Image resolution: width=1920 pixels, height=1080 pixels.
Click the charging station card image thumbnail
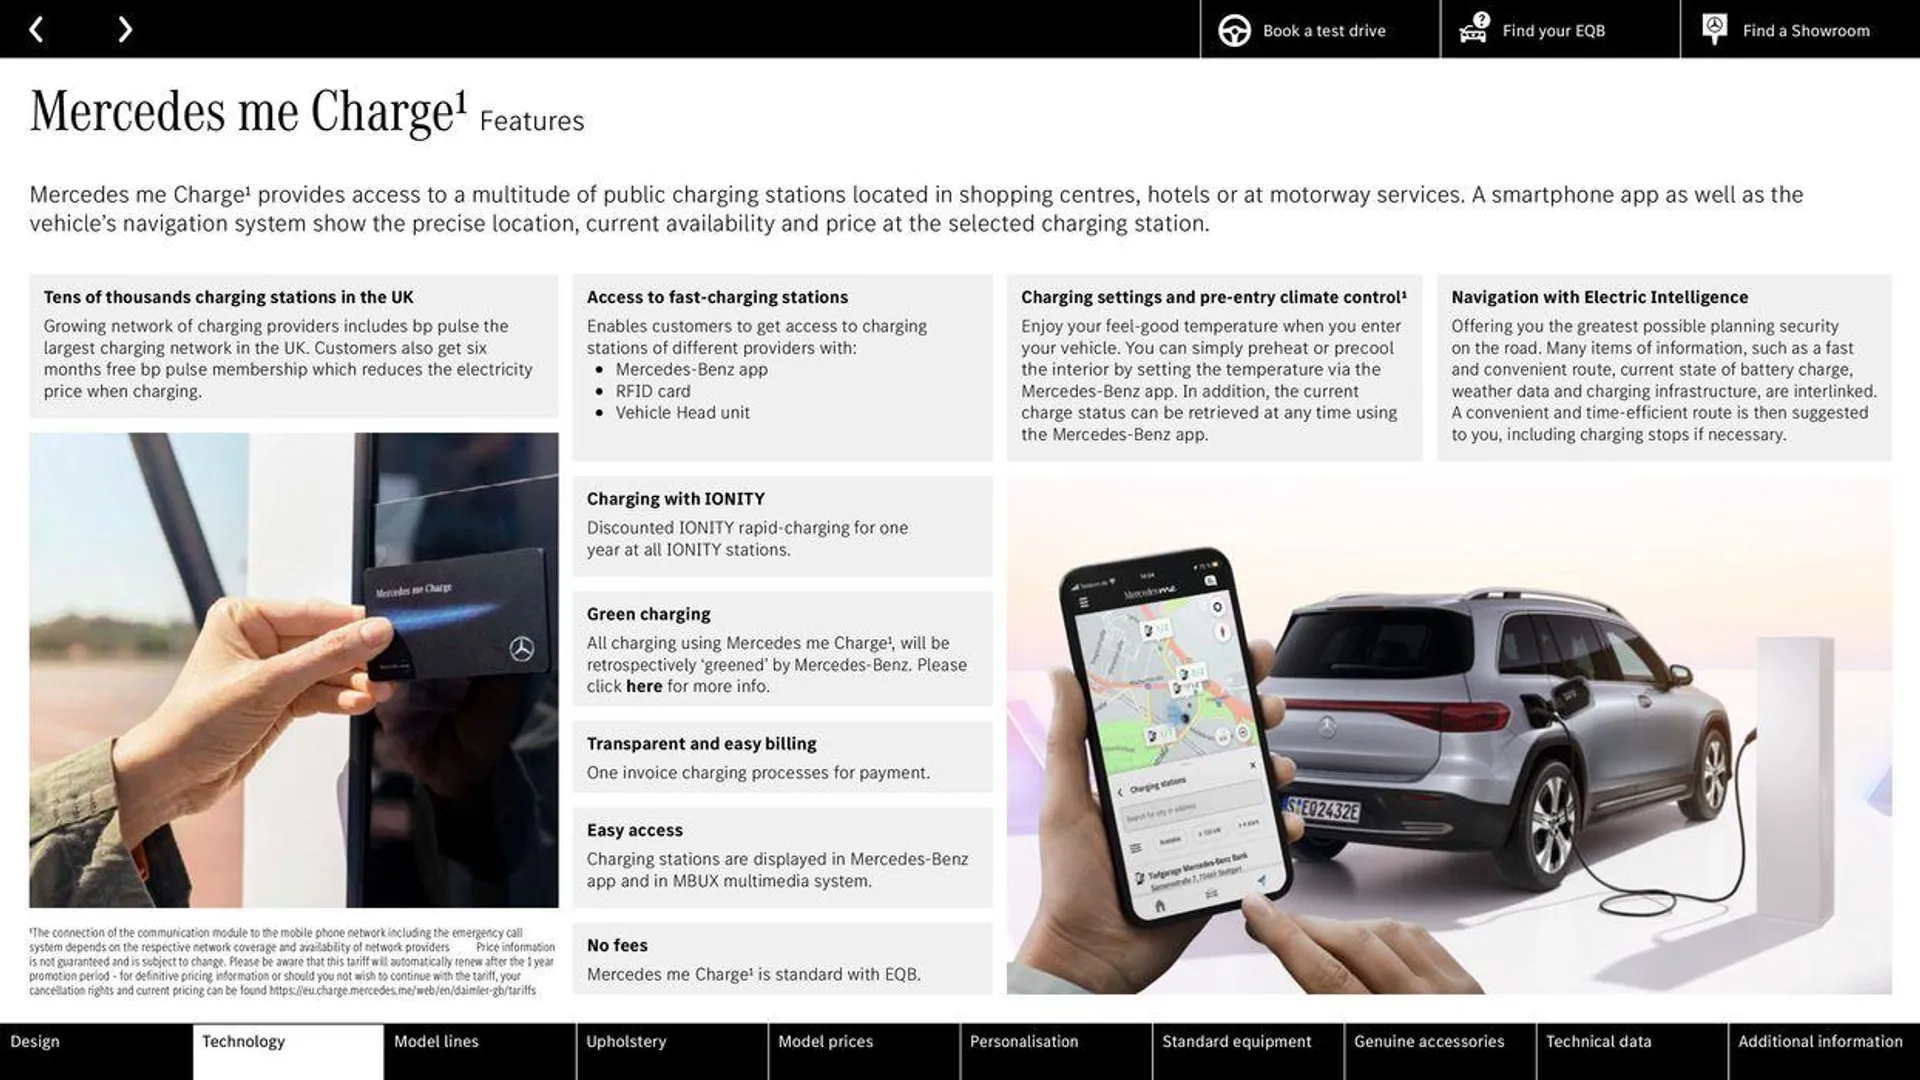pos(293,670)
